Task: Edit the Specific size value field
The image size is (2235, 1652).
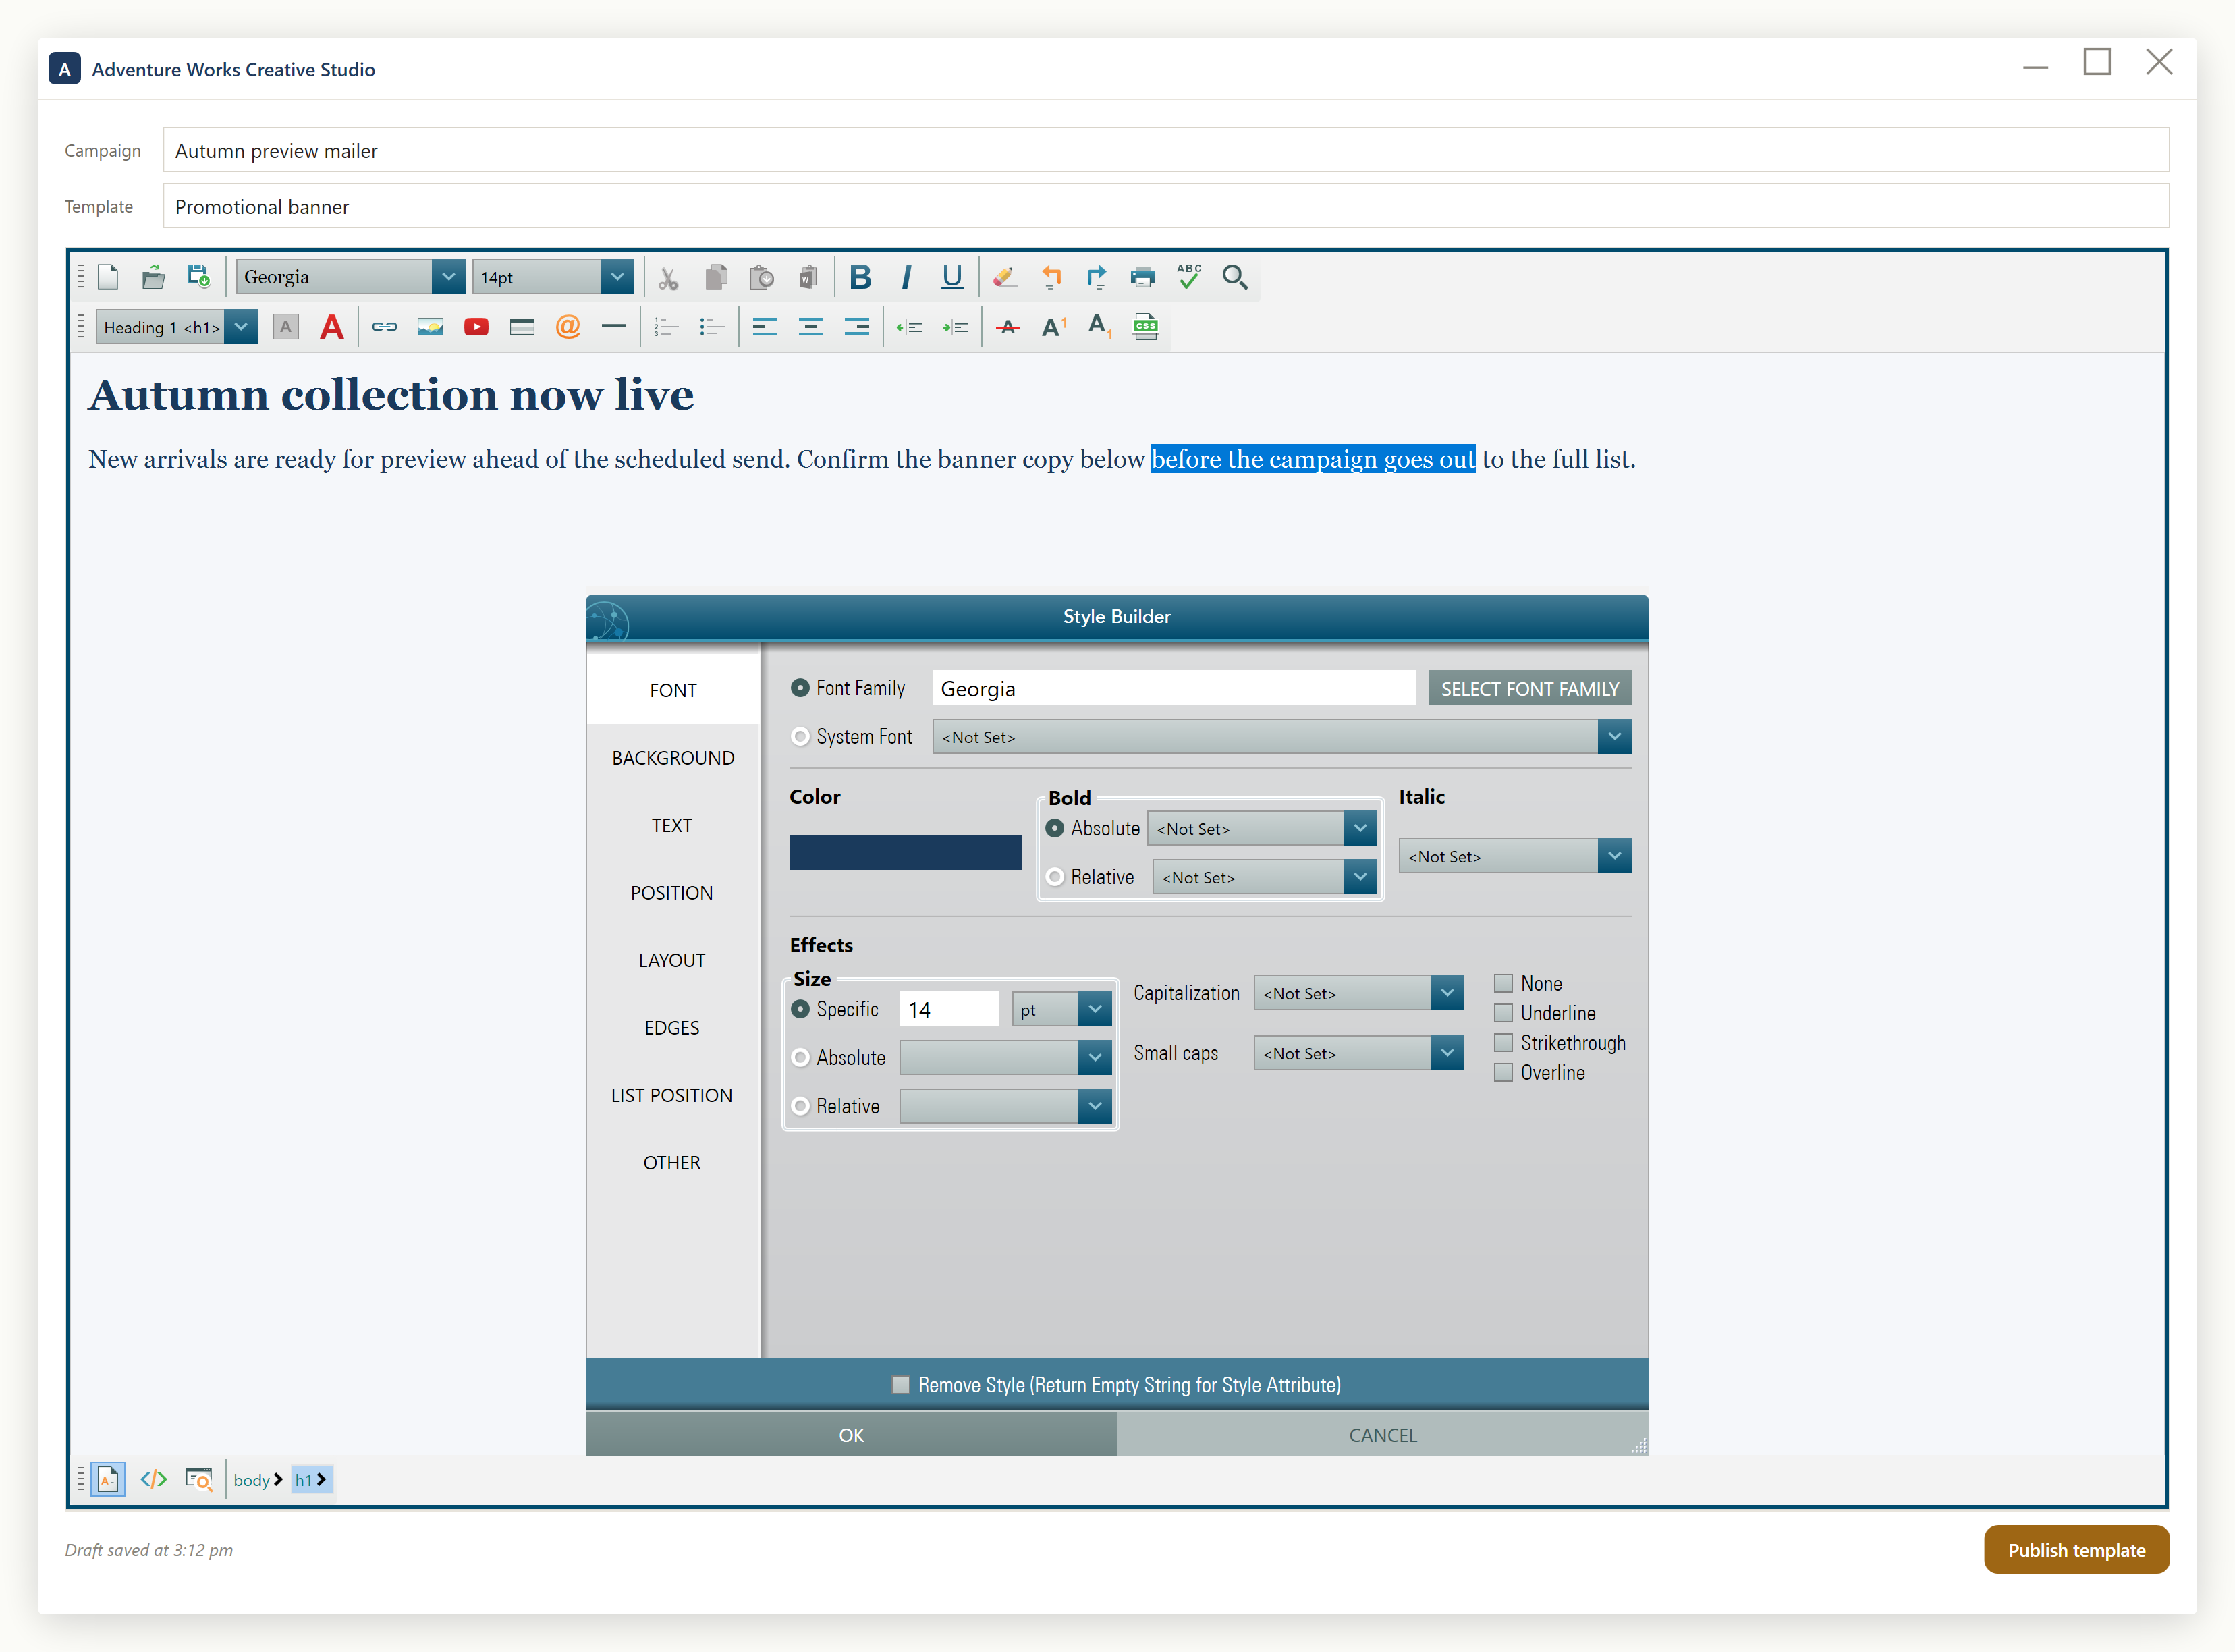Action: click(x=948, y=1009)
